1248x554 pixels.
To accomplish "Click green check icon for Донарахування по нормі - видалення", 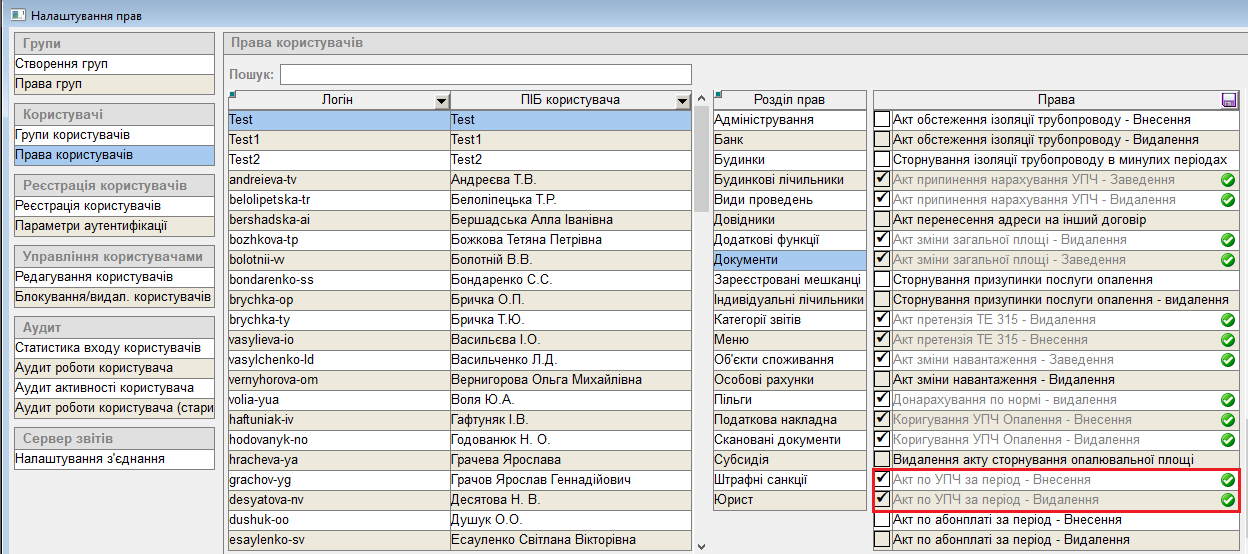I will click(x=1227, y=400).
